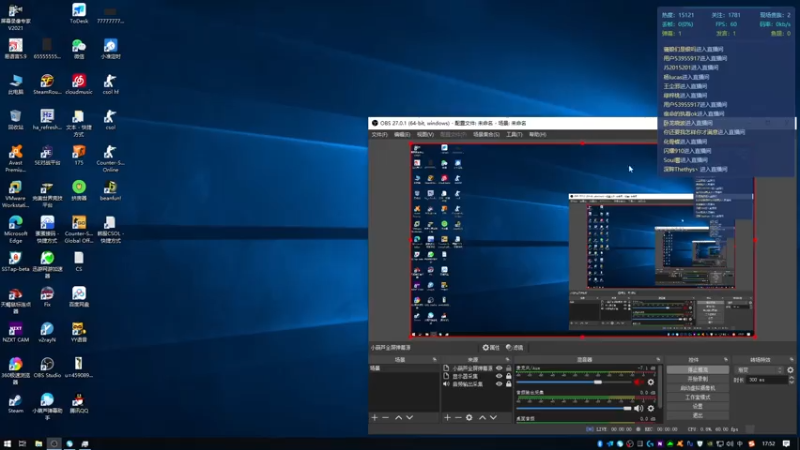Screen dimensions: 800x450
Task: Open source Filters button above panels
Action: click(x=514, y=347)
